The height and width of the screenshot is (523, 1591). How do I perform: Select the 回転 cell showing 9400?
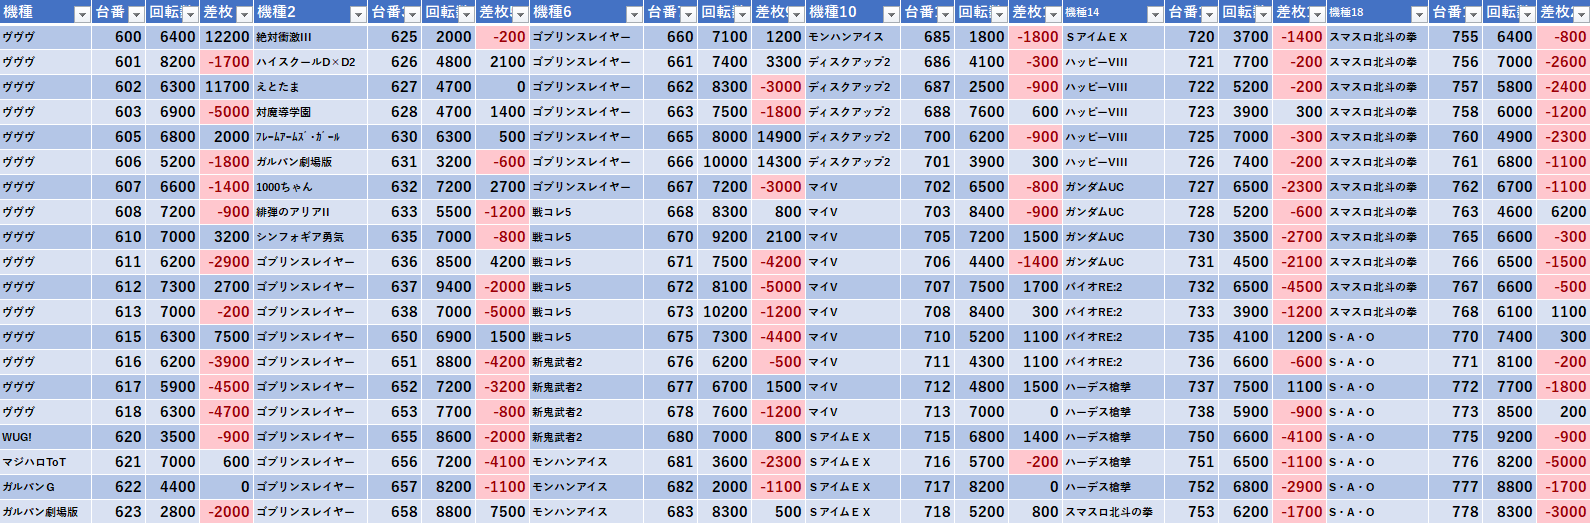tap(448, 287)
